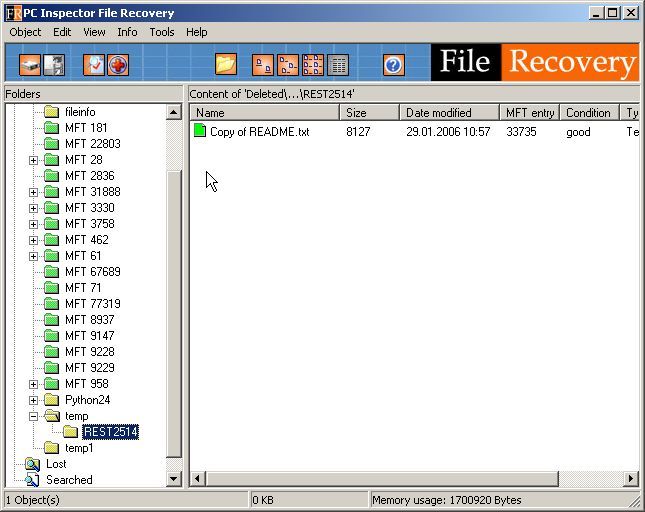The height and width of the screenshot is (512, 645).
Task: Select the MFT 9229 folder
Action: coord(90,368)
